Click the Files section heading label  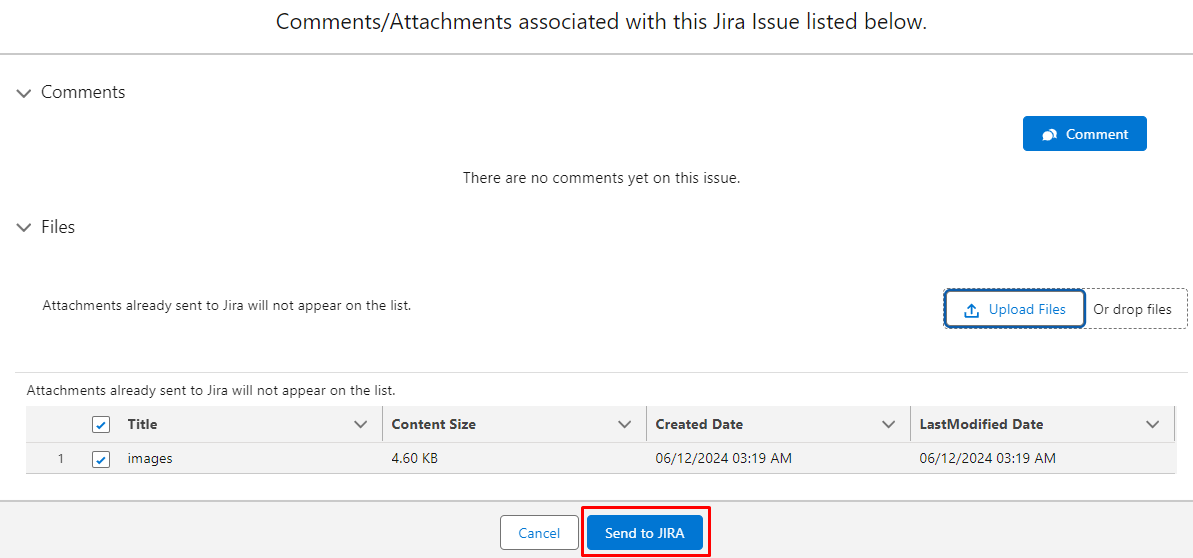pos(58,227)
